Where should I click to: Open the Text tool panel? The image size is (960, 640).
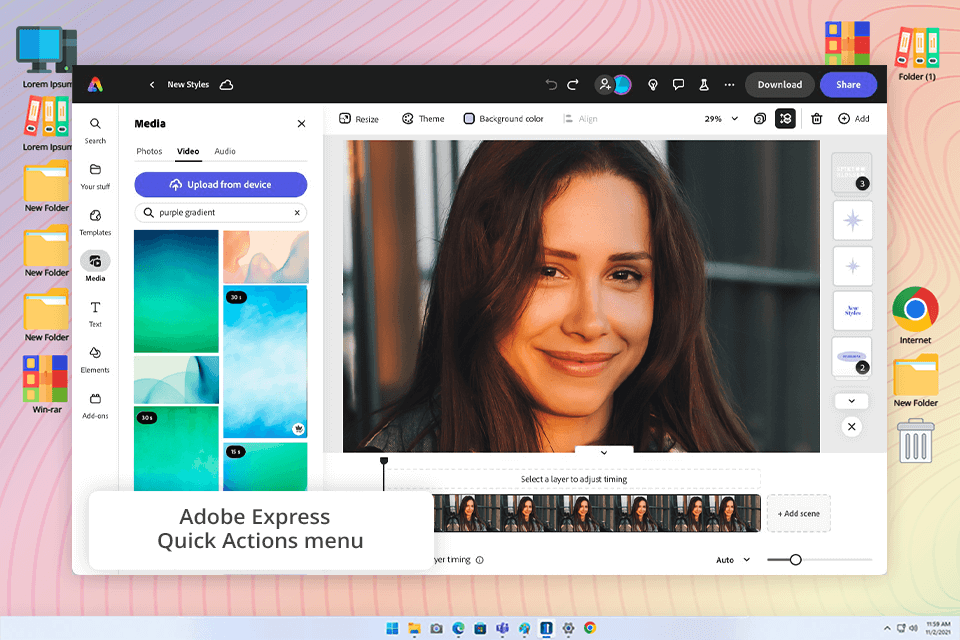tap(95, 314)
